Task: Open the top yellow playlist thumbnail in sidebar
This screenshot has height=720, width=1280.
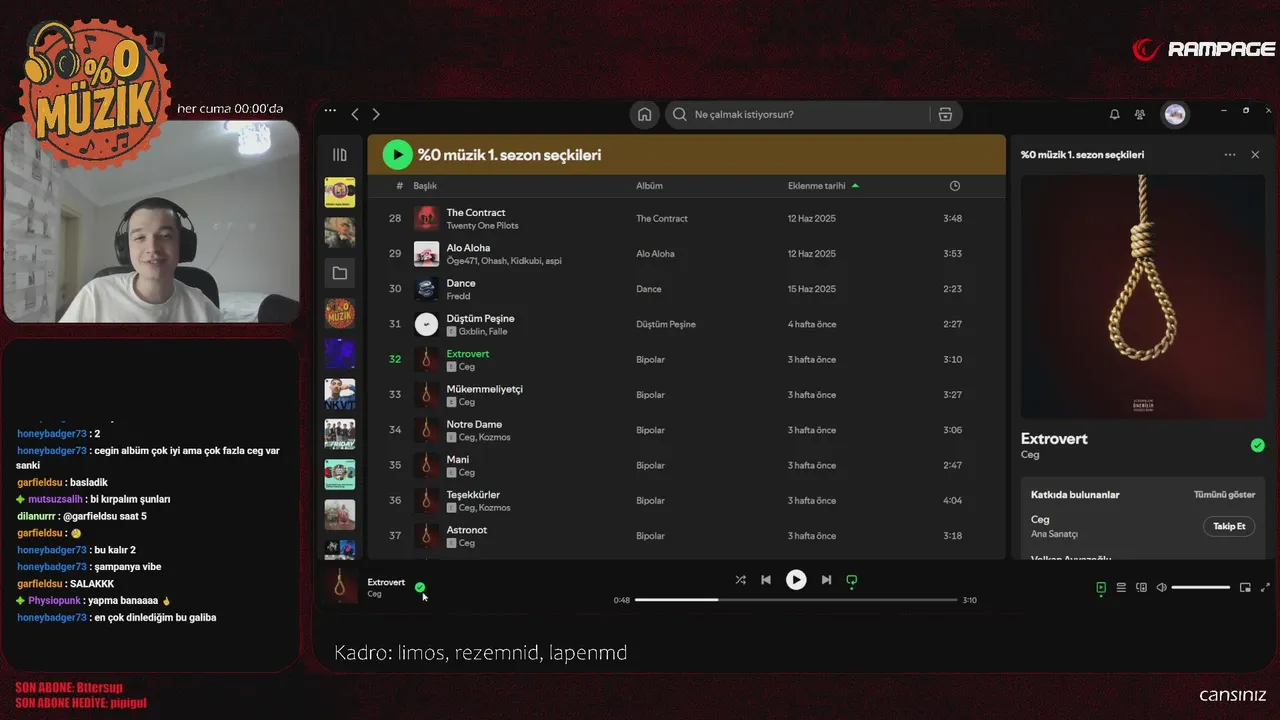Action: pyautogui.click(x=340, y=192)
